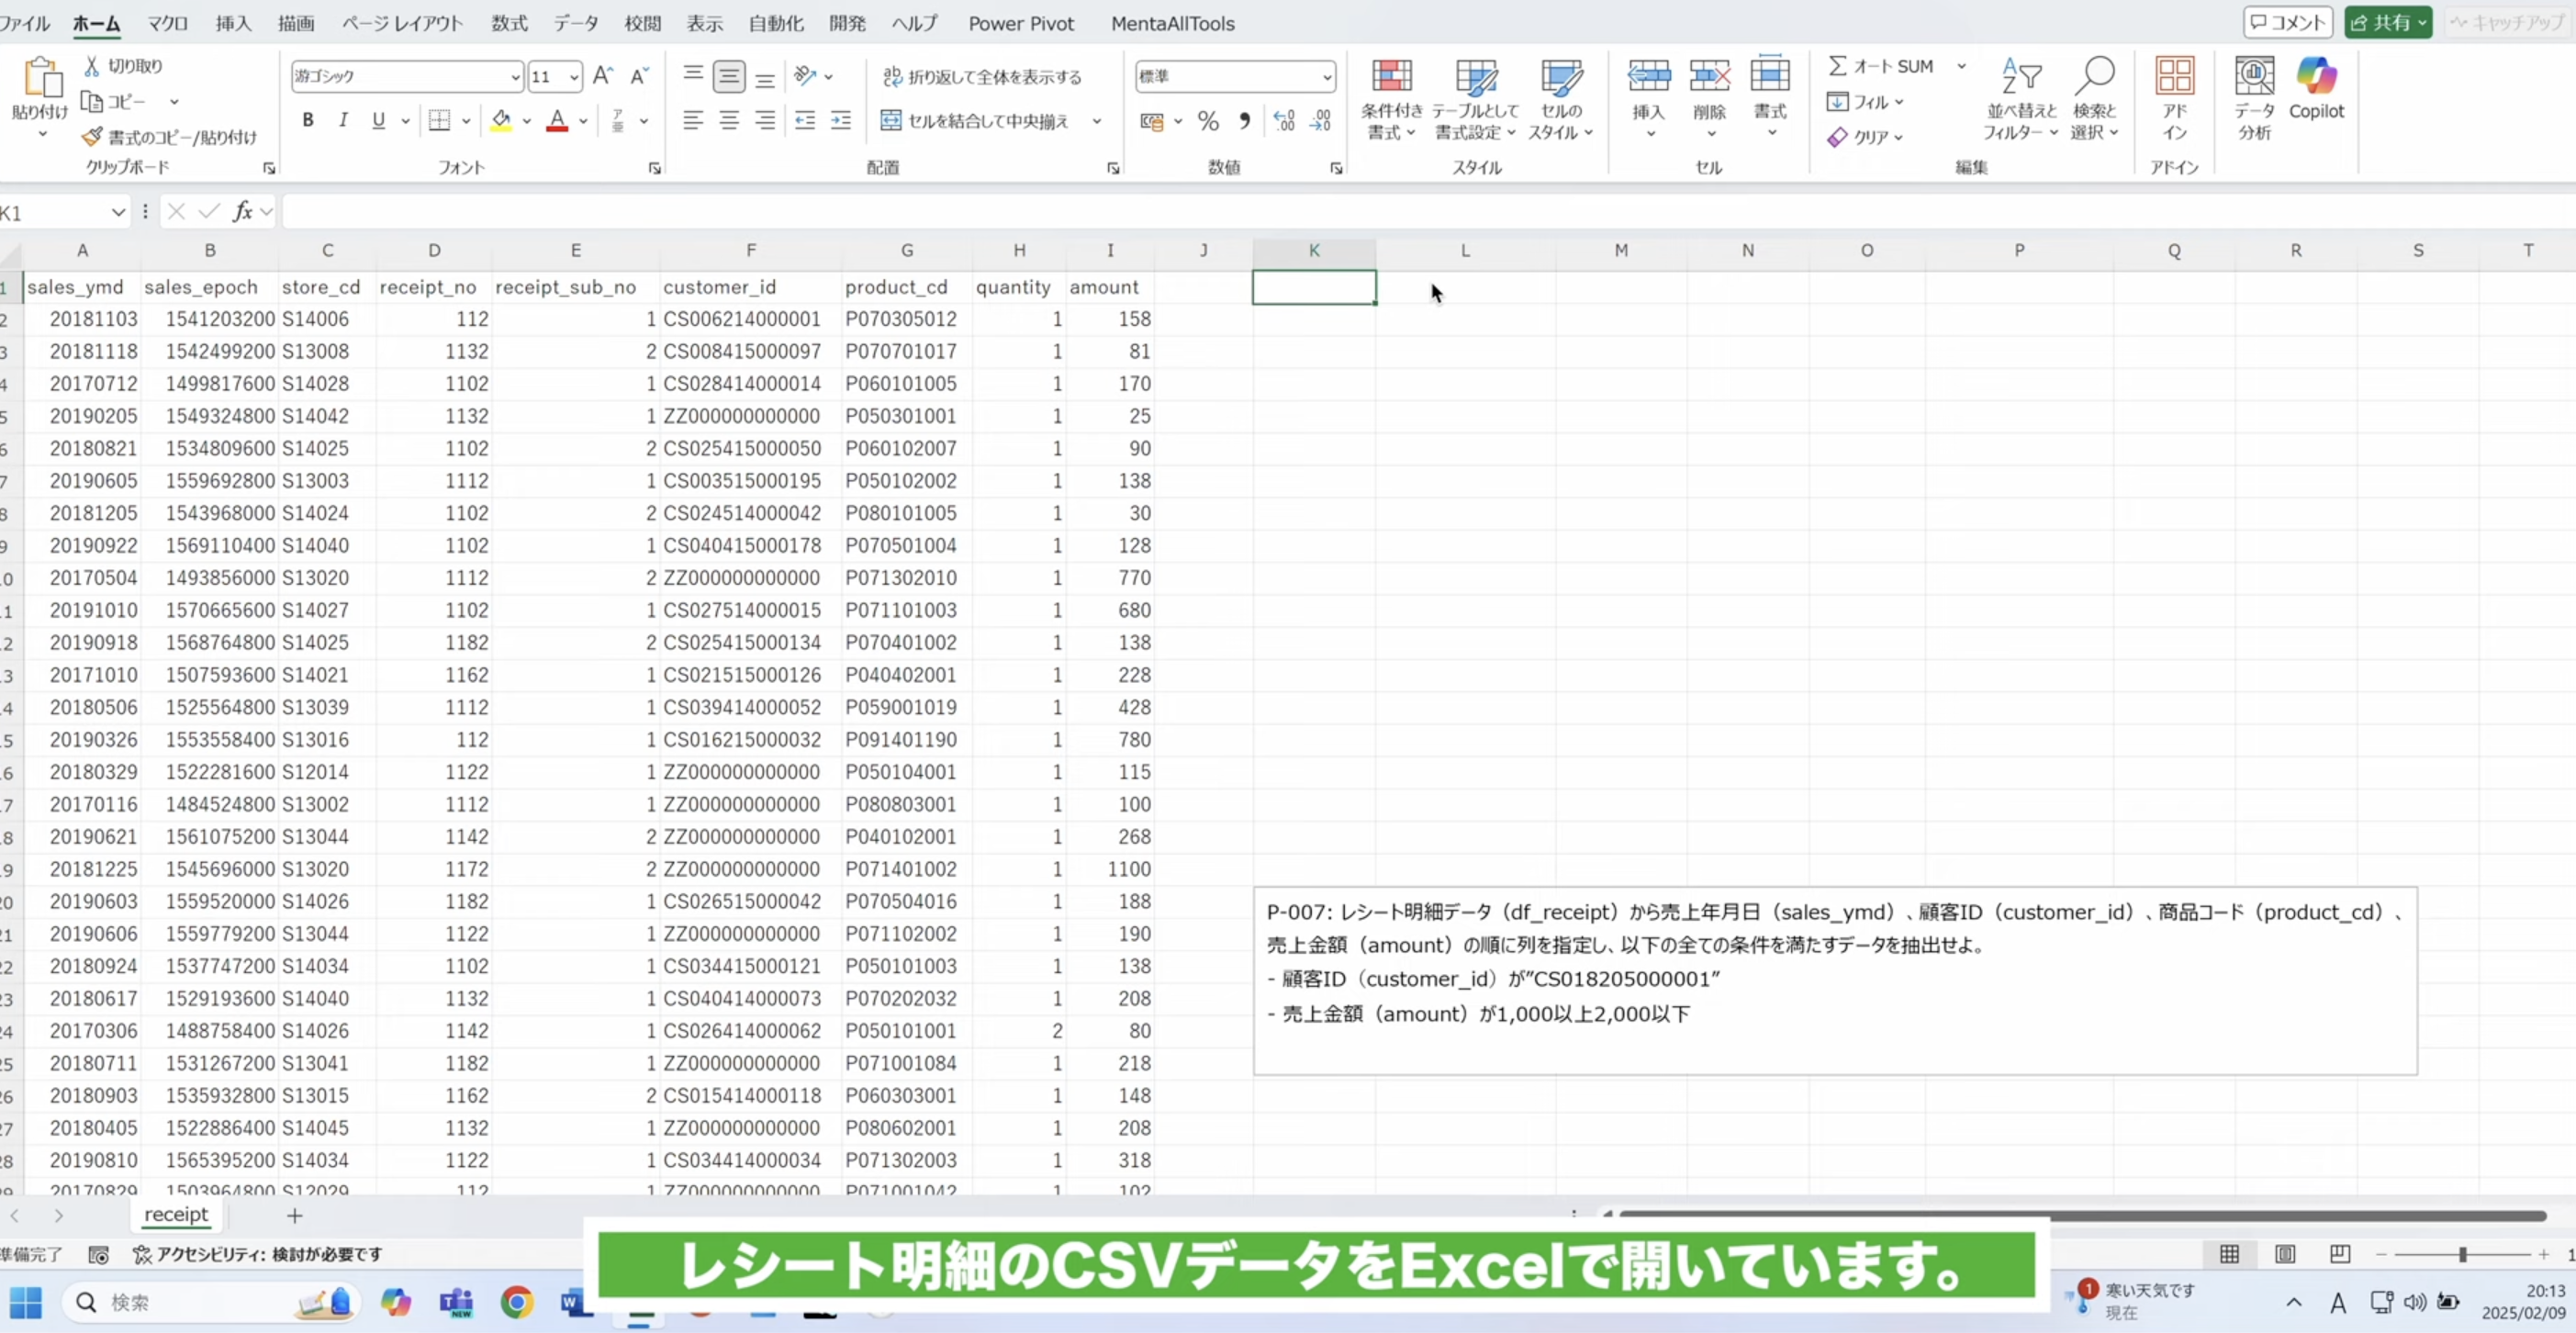Viewport: 2576px width, 1333px height.
Task: Toggle Italic formatting on selection
Action: (343, 119)
